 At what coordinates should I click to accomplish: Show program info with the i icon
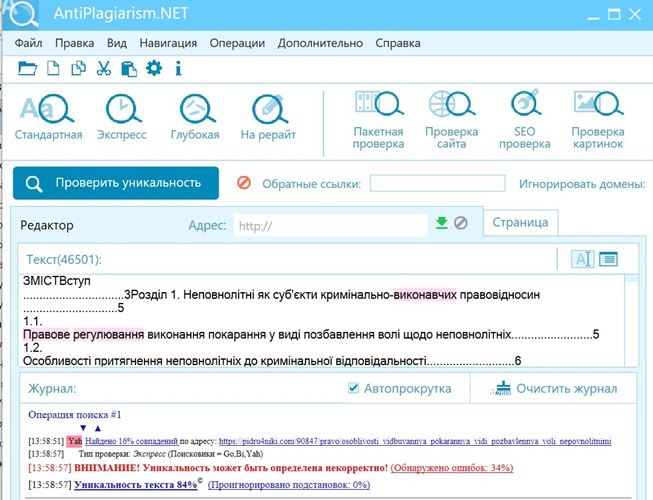click(x=178, y=68)
